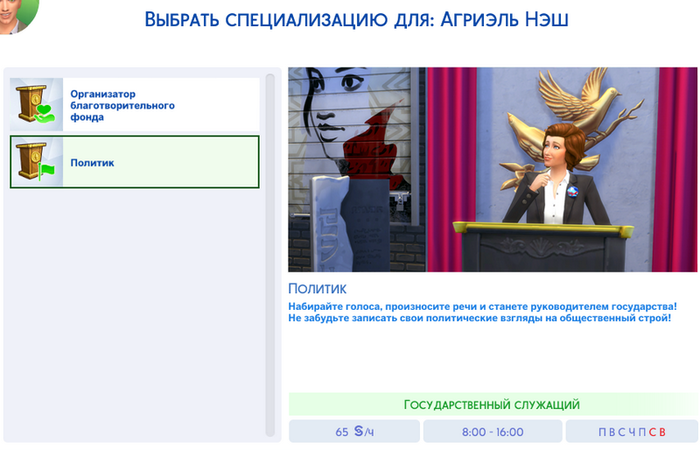Click description text starting with Набирайте голоса
This screenshot has width=700, height=450.
click(483, 307)
